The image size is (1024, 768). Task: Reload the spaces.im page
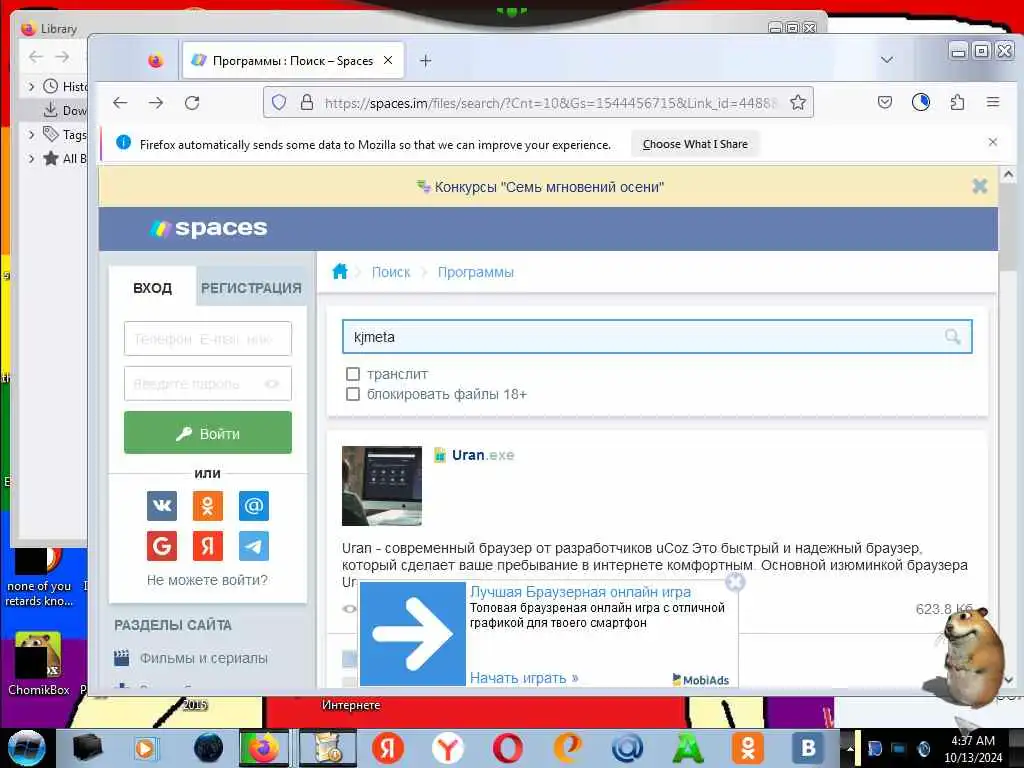[x=191, y=103]
